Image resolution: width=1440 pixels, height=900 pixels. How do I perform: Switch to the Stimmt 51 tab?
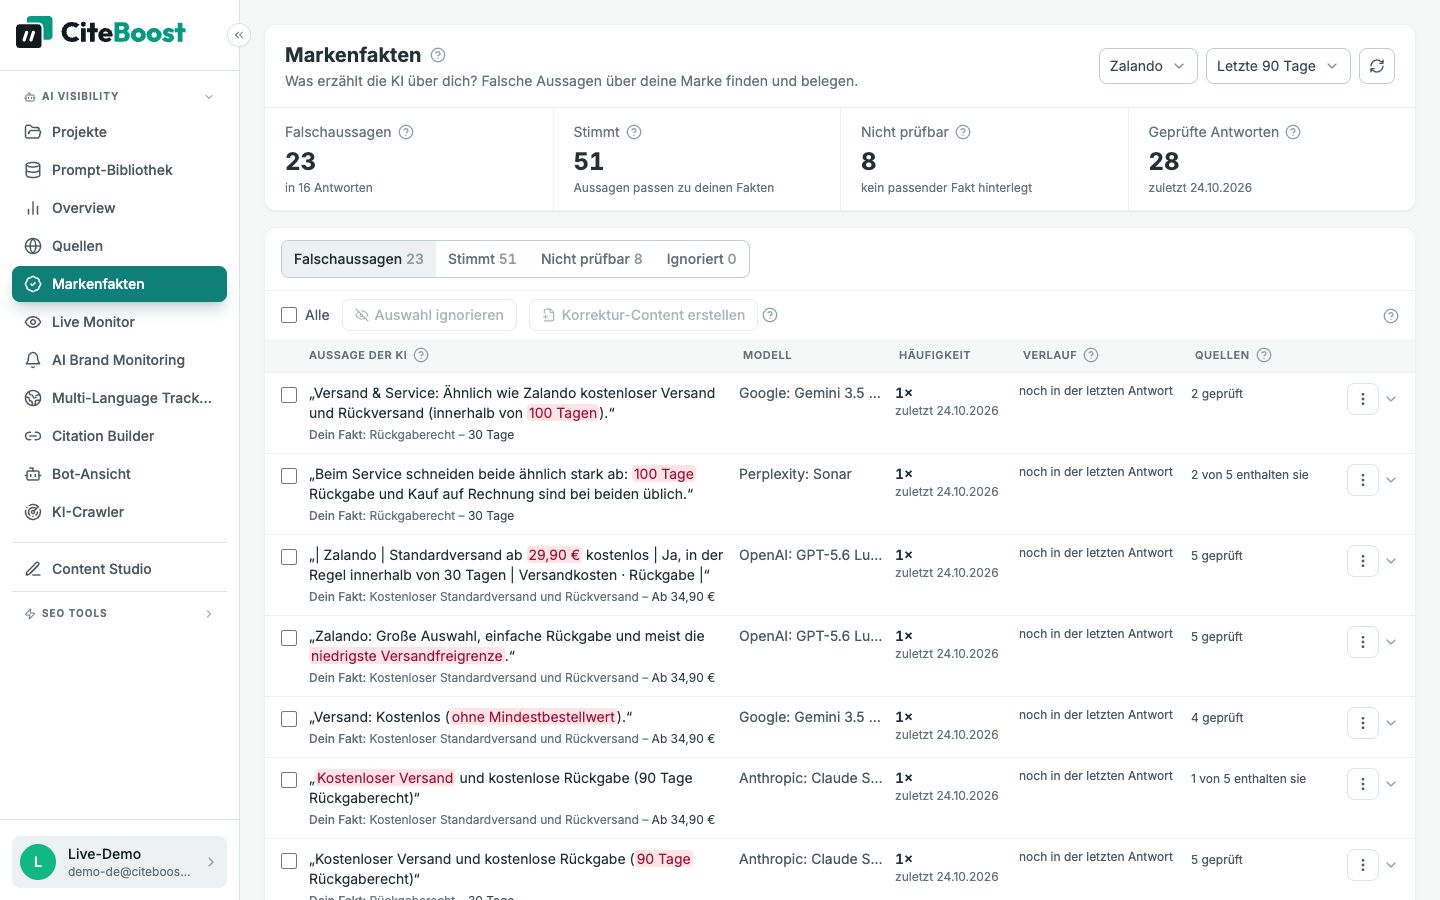click(x=482, y=259)
